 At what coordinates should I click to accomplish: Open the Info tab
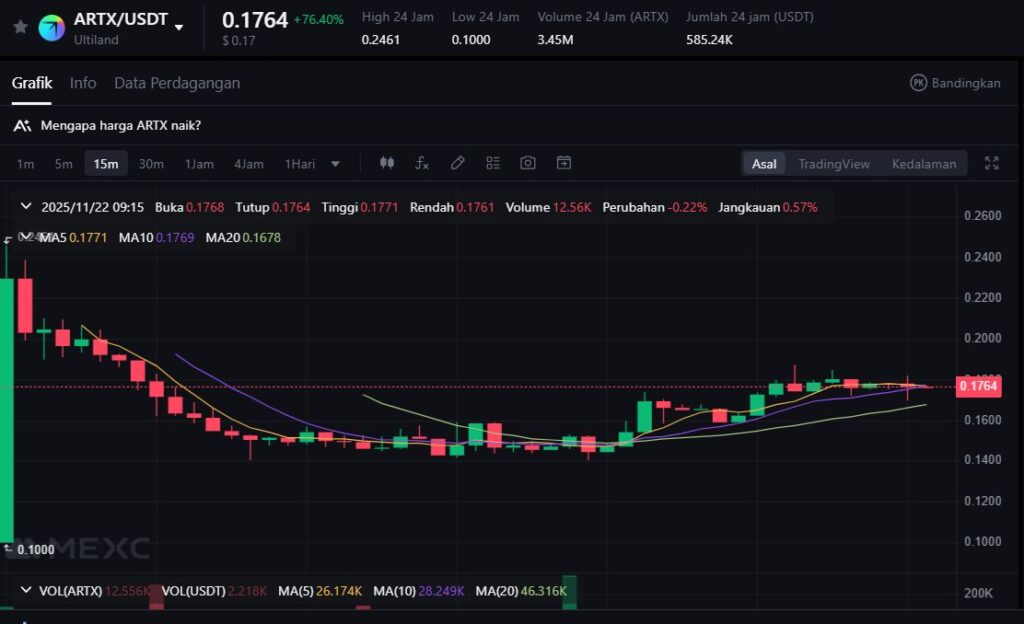[83, 83]
